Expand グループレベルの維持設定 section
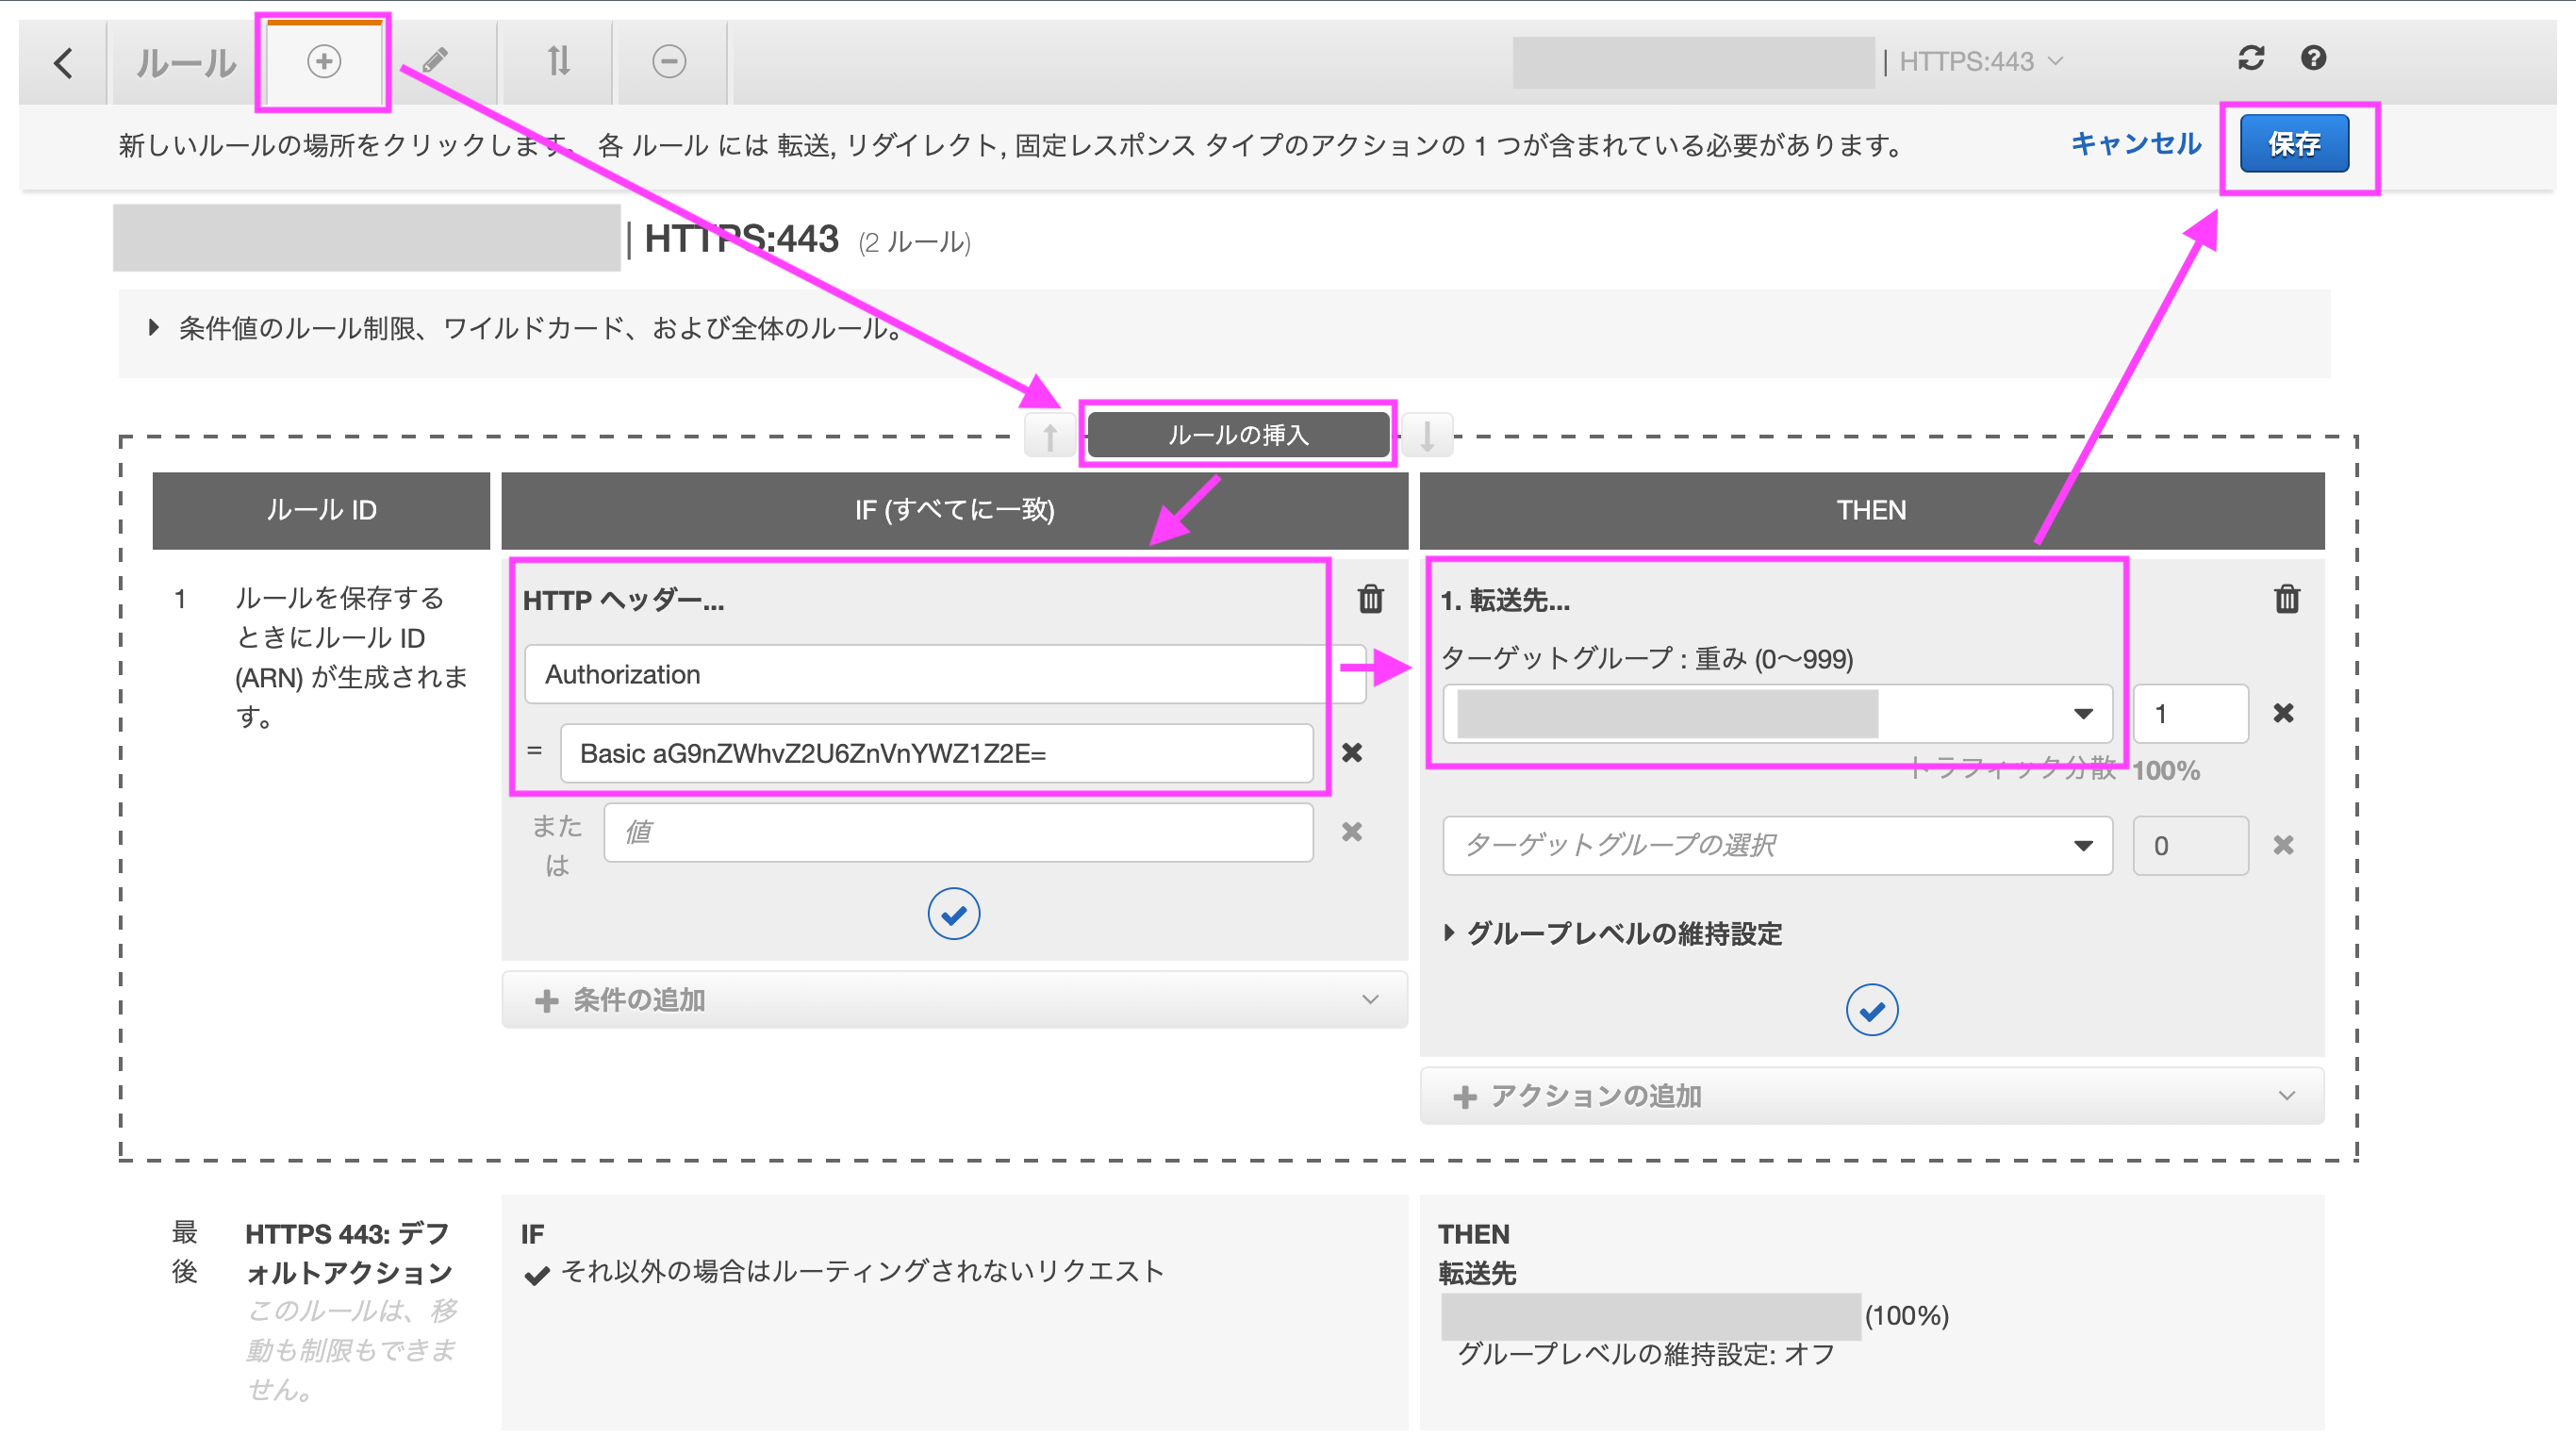This screenshot has height=1452, width=2576. click(x=1612, y=934)
